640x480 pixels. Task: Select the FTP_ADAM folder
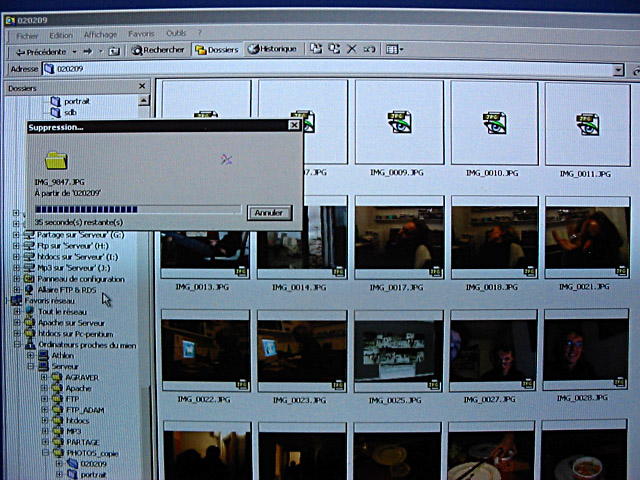pyautogui.click(x=85, y=410)
